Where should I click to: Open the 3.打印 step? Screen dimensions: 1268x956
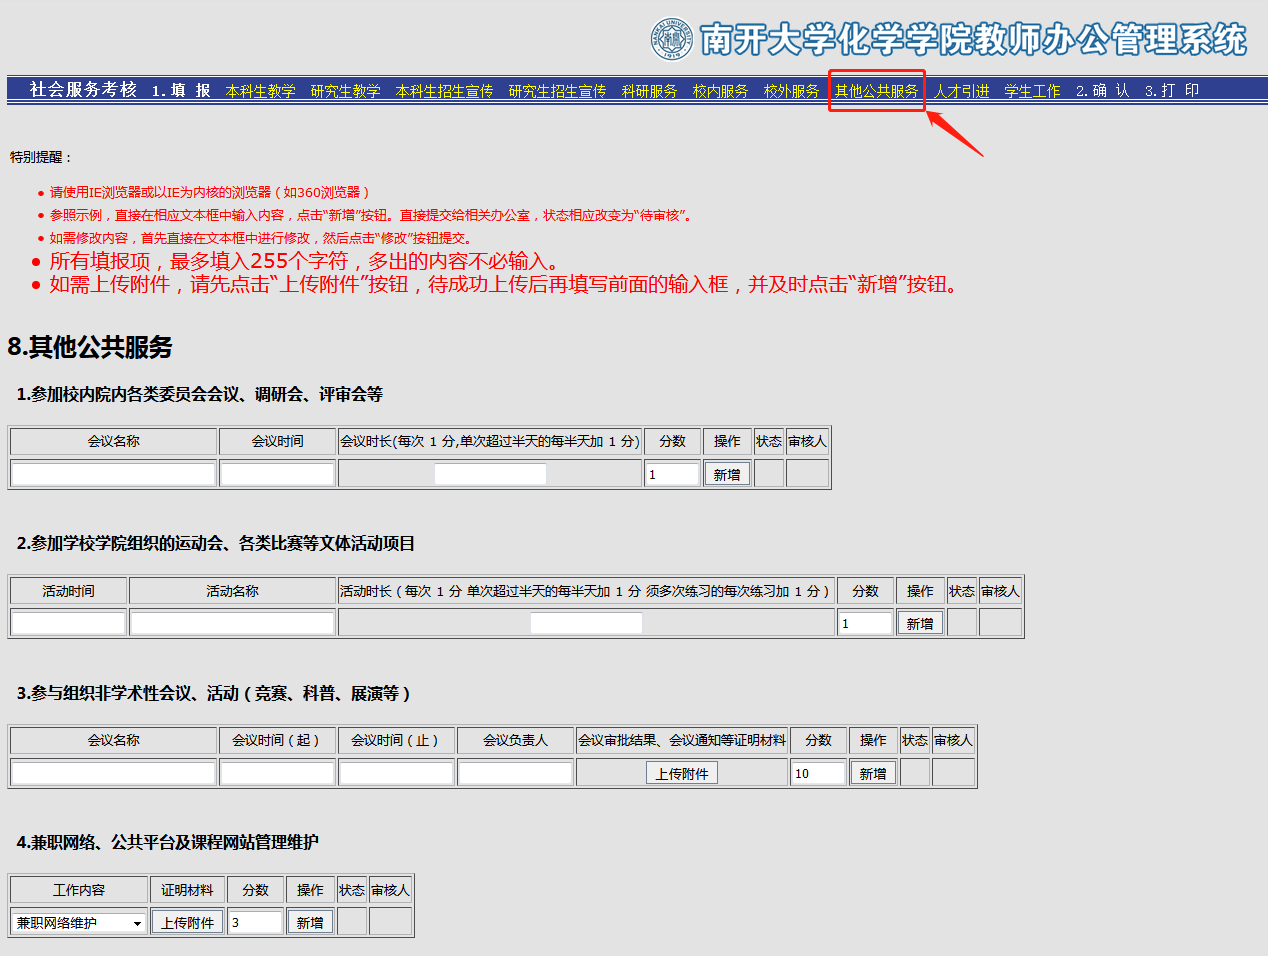click(x=1171, y=91)
